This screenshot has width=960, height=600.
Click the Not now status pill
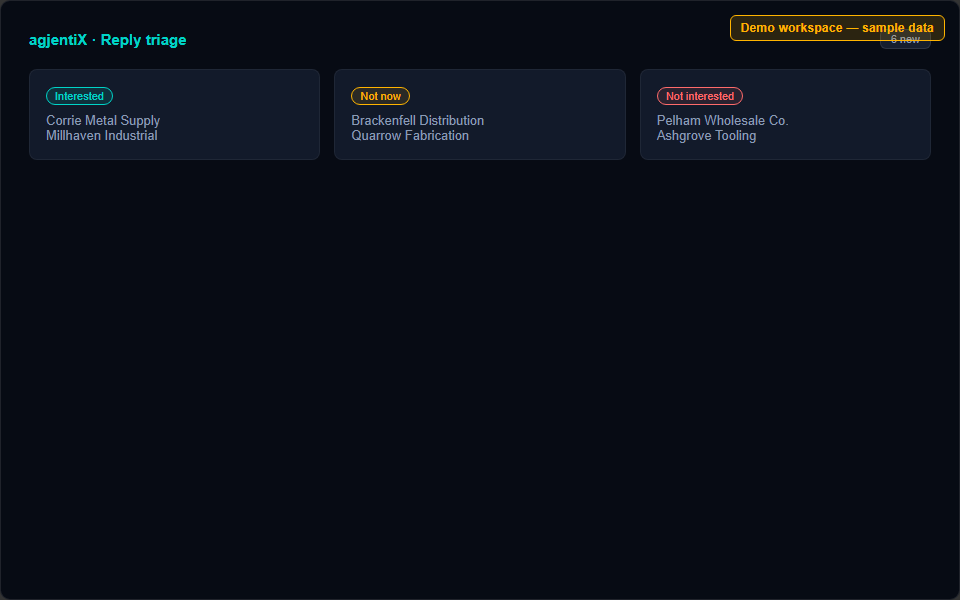coord(380,96)
